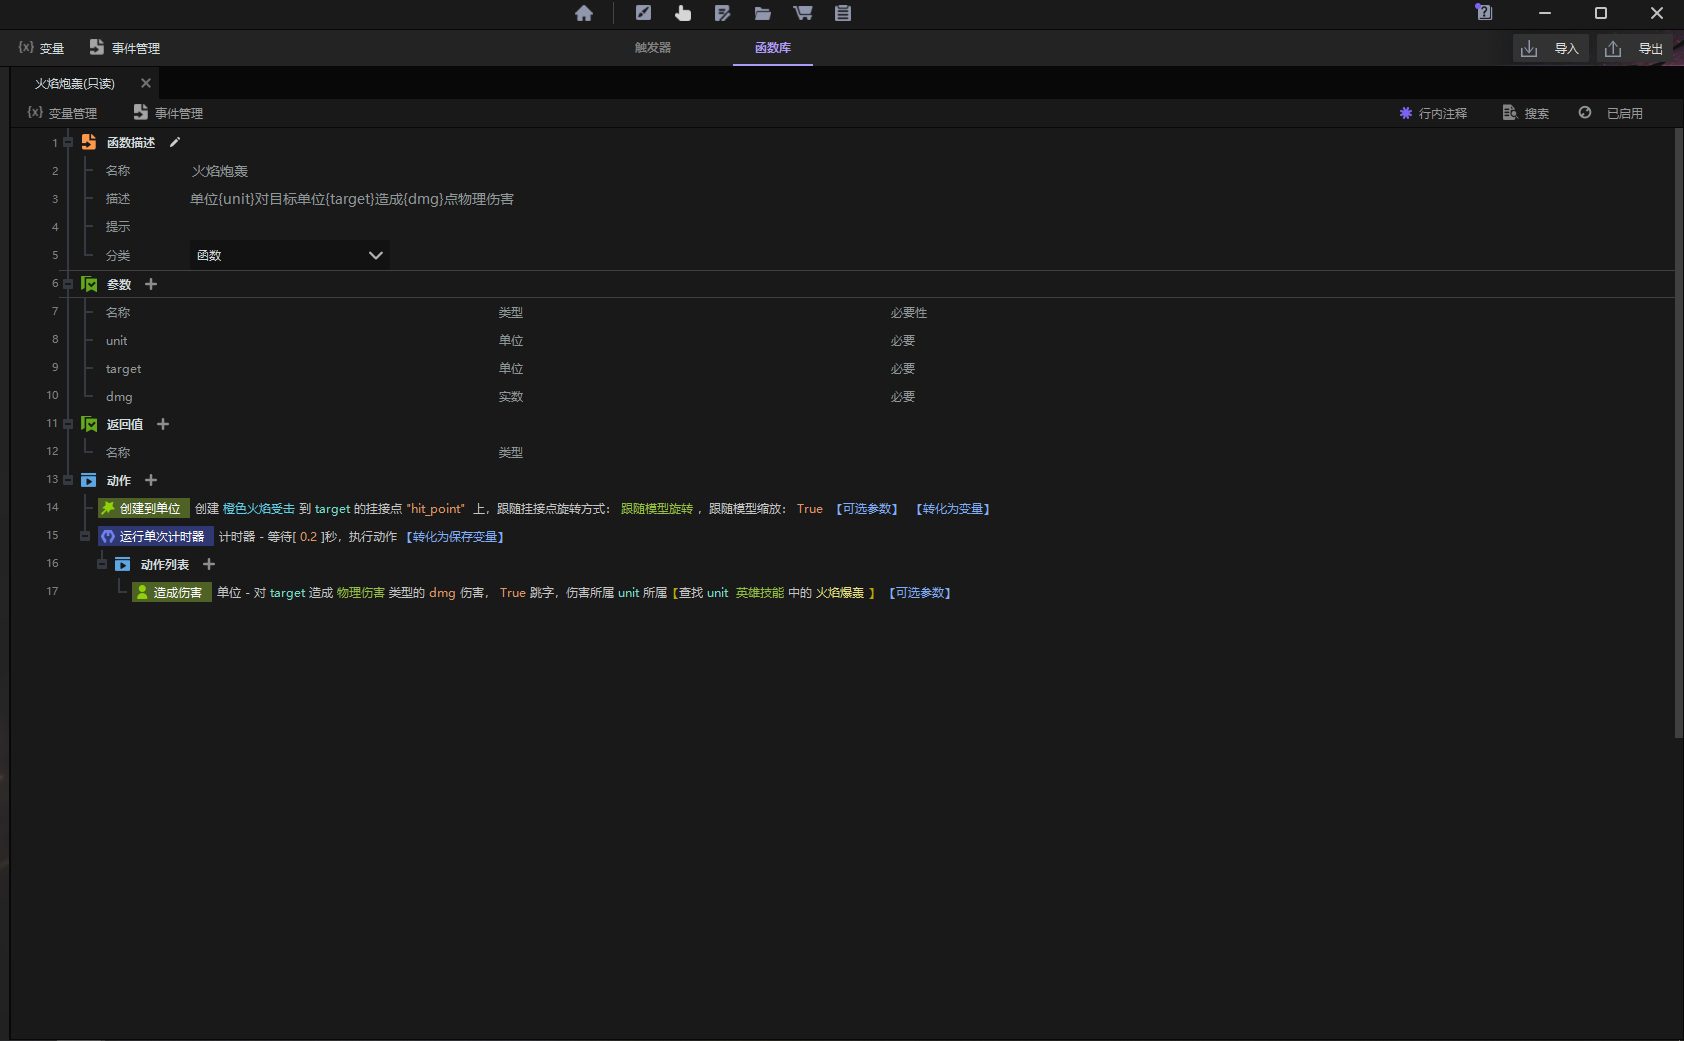Collapse the 运行单次计时器 node
Viewport: 1684px width, 1041px height.
[85, 536]
